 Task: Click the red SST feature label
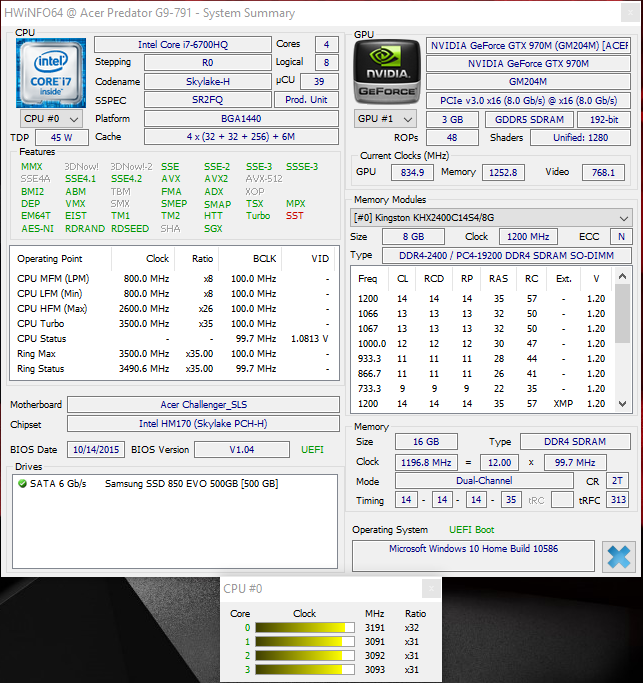(294, 216)
